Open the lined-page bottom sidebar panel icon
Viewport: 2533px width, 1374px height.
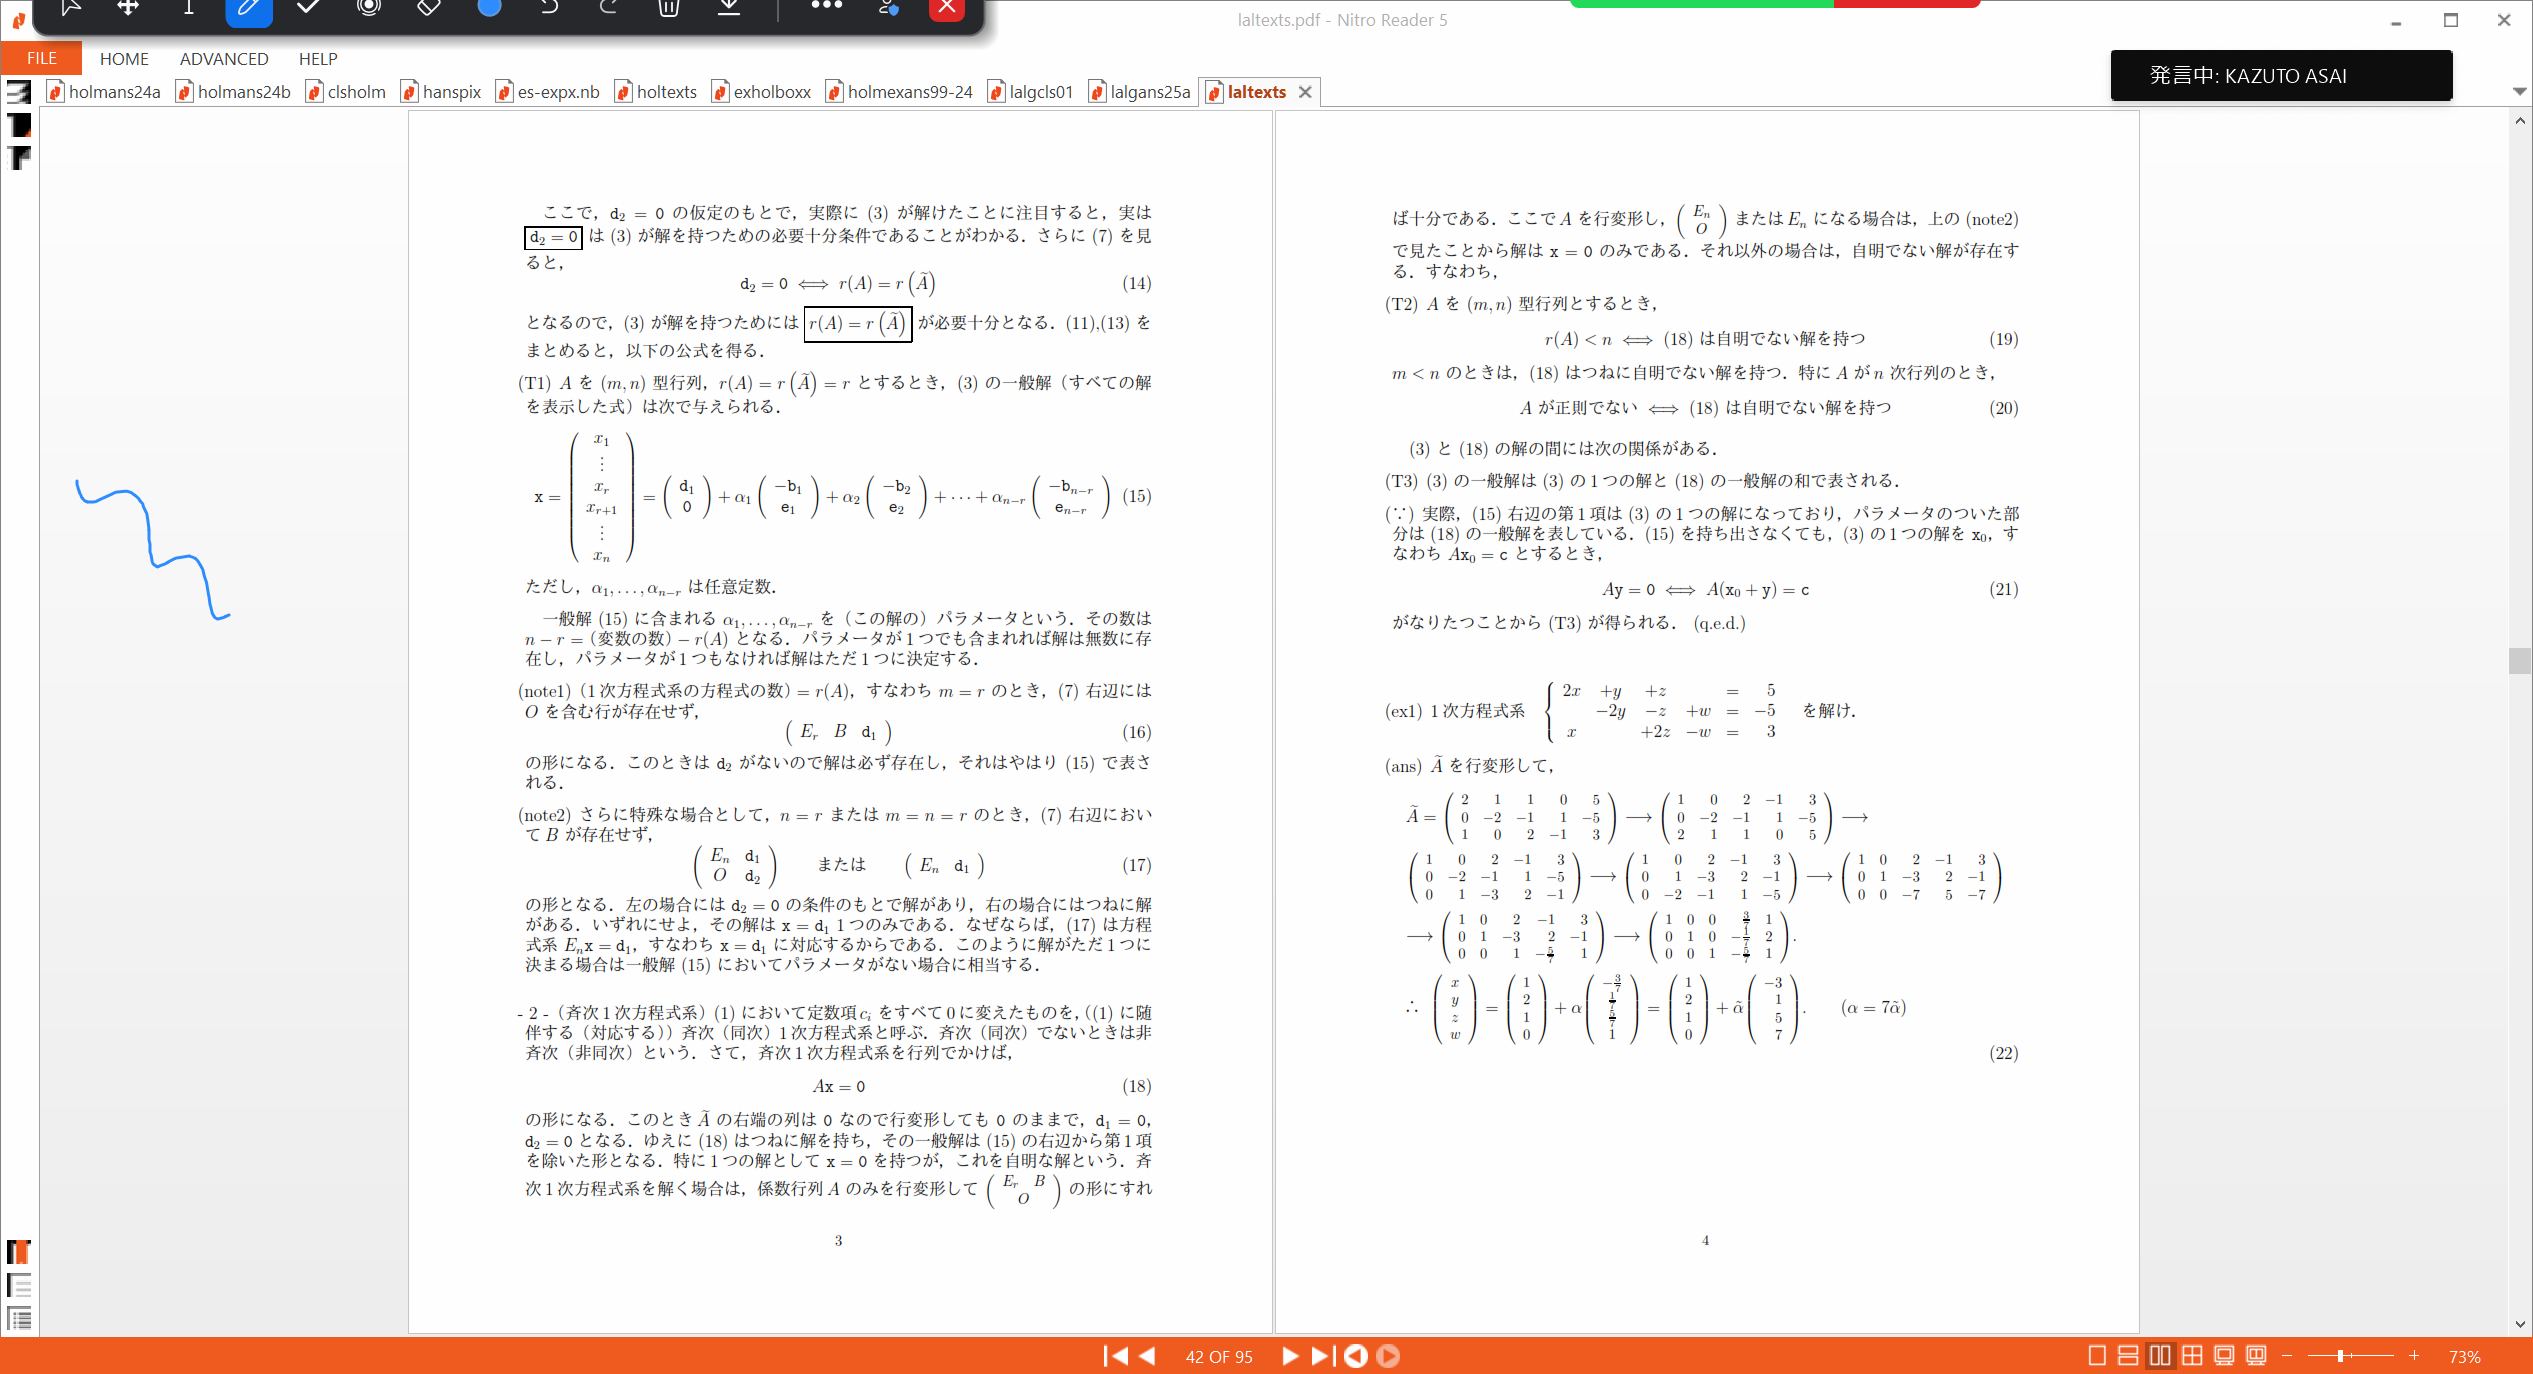pos(19,1285)
